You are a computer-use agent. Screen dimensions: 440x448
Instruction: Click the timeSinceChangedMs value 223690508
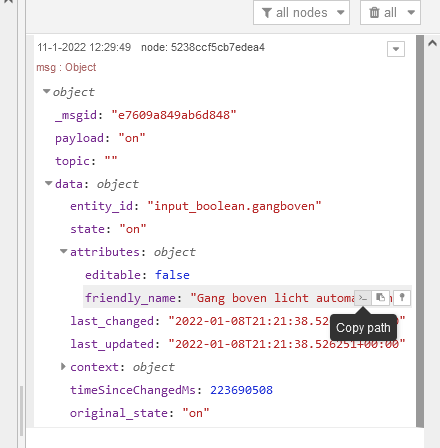pos(241,390)
